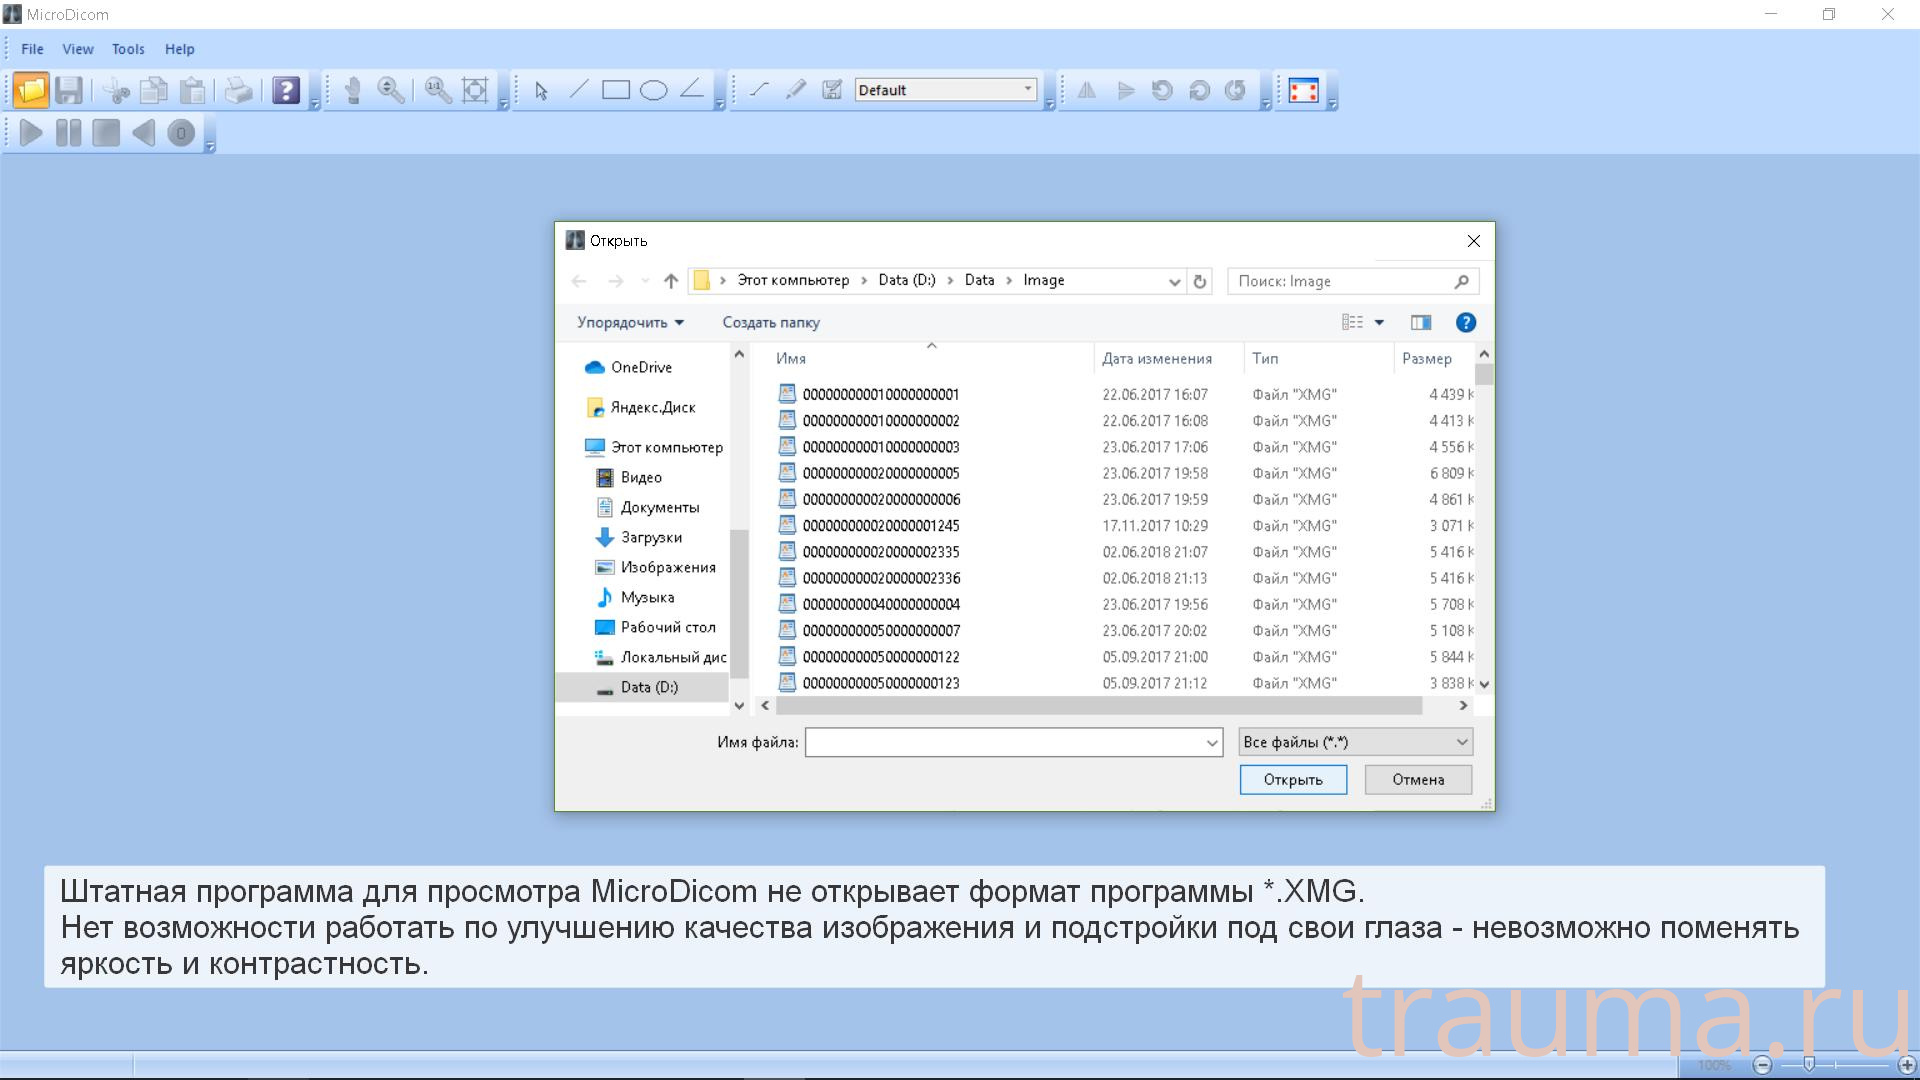This screenshot has width=1920, height=1080.
Task: Click the Paste clipboard icon
Action: click(192, 90)
